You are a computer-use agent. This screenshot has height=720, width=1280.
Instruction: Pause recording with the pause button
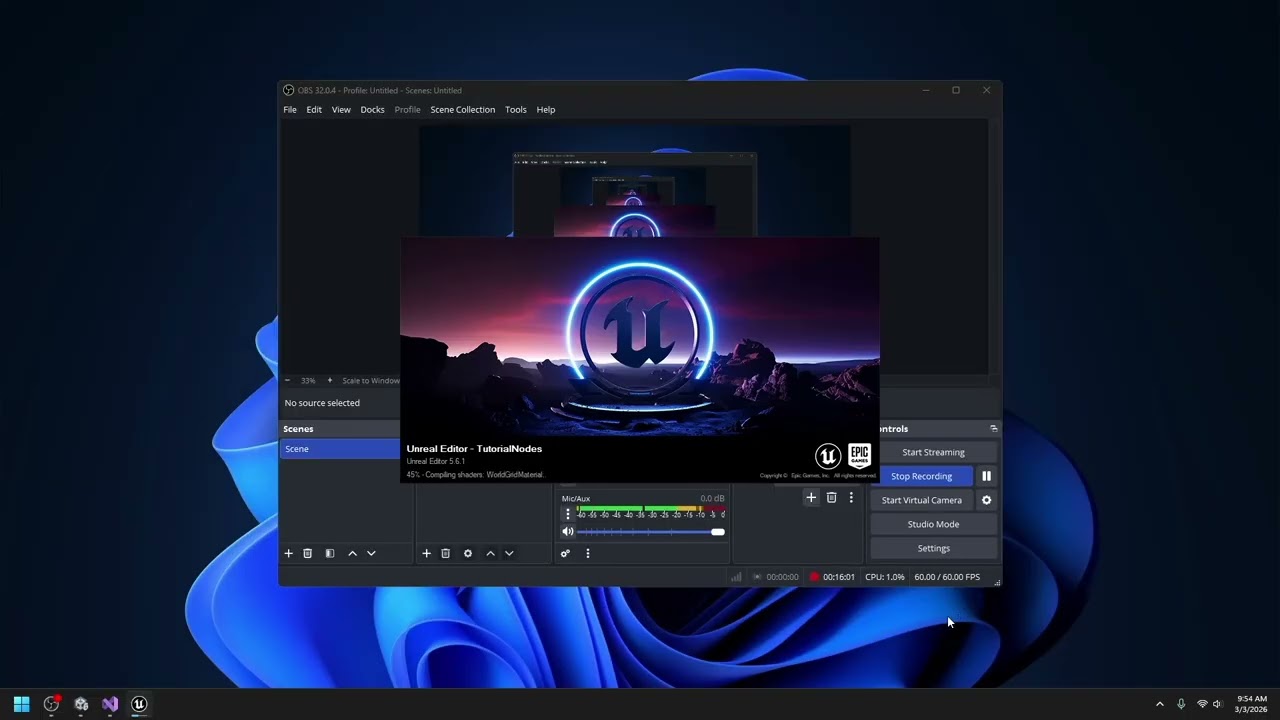[986, 476]
